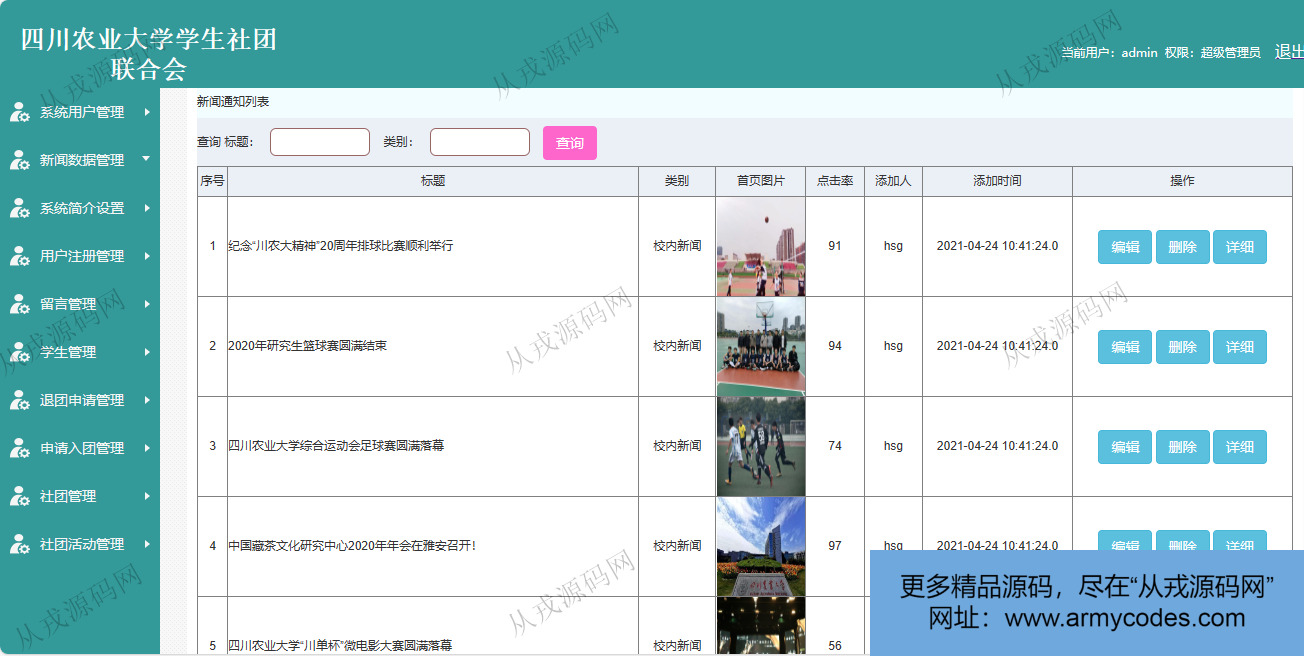Log out using the 退出 link
This screenshot has height=656, width=1304.
(1289, 52)
